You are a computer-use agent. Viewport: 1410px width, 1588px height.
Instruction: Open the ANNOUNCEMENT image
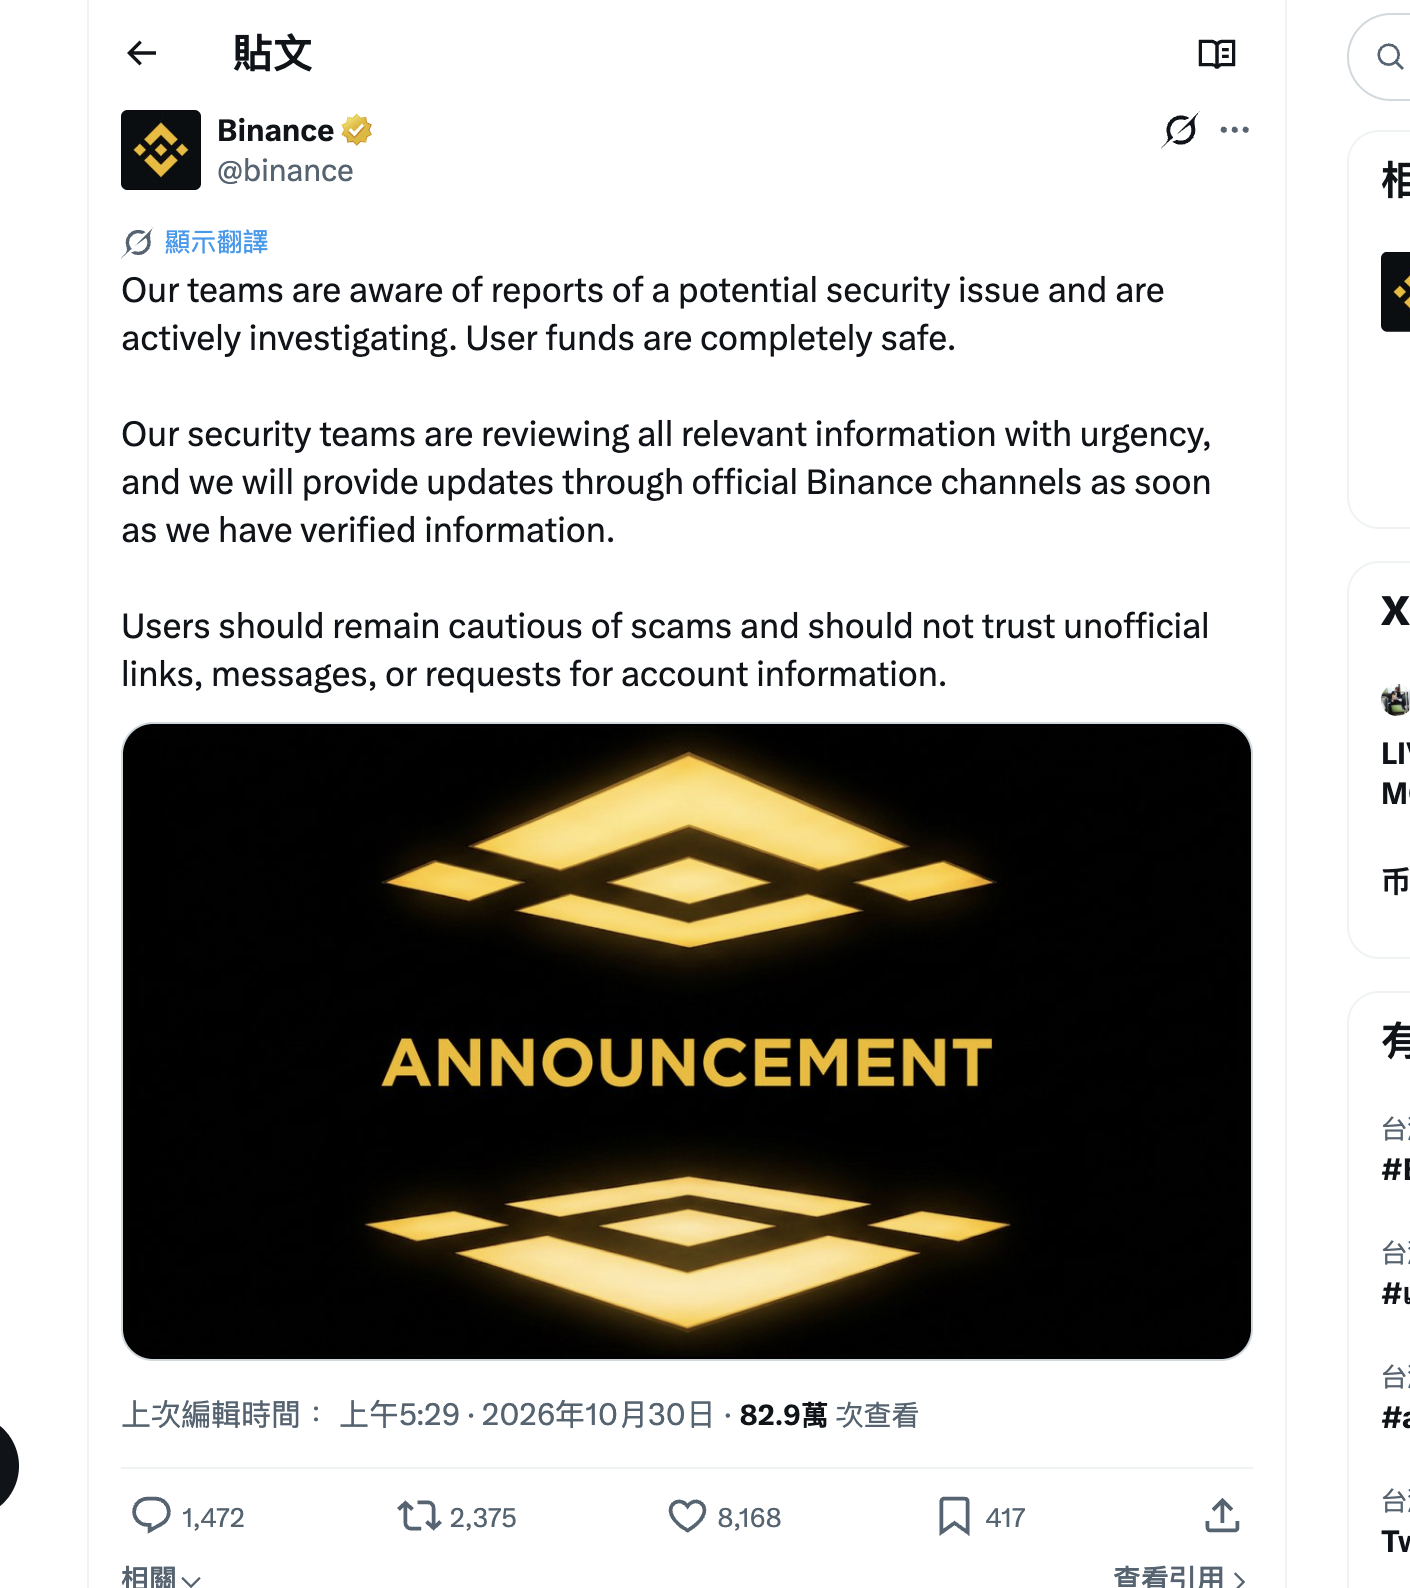(687, 1041)
